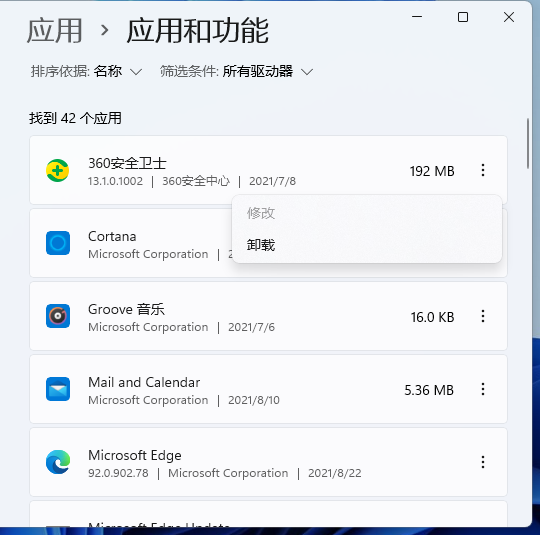Open more options for 360安全卫士

point(483,170)
